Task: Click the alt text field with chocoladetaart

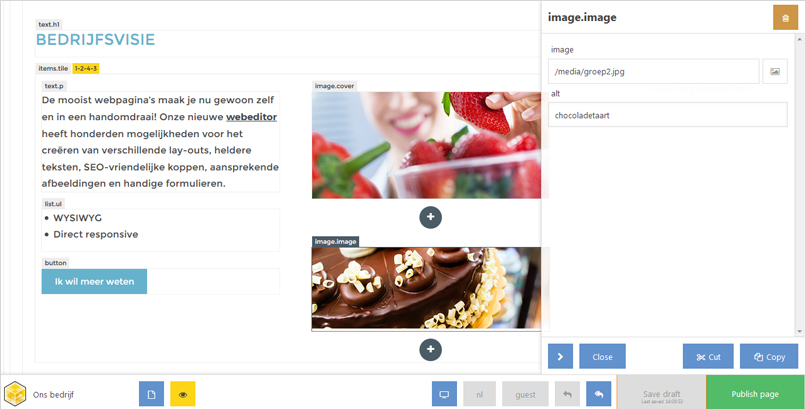Action: coord(668,115)
